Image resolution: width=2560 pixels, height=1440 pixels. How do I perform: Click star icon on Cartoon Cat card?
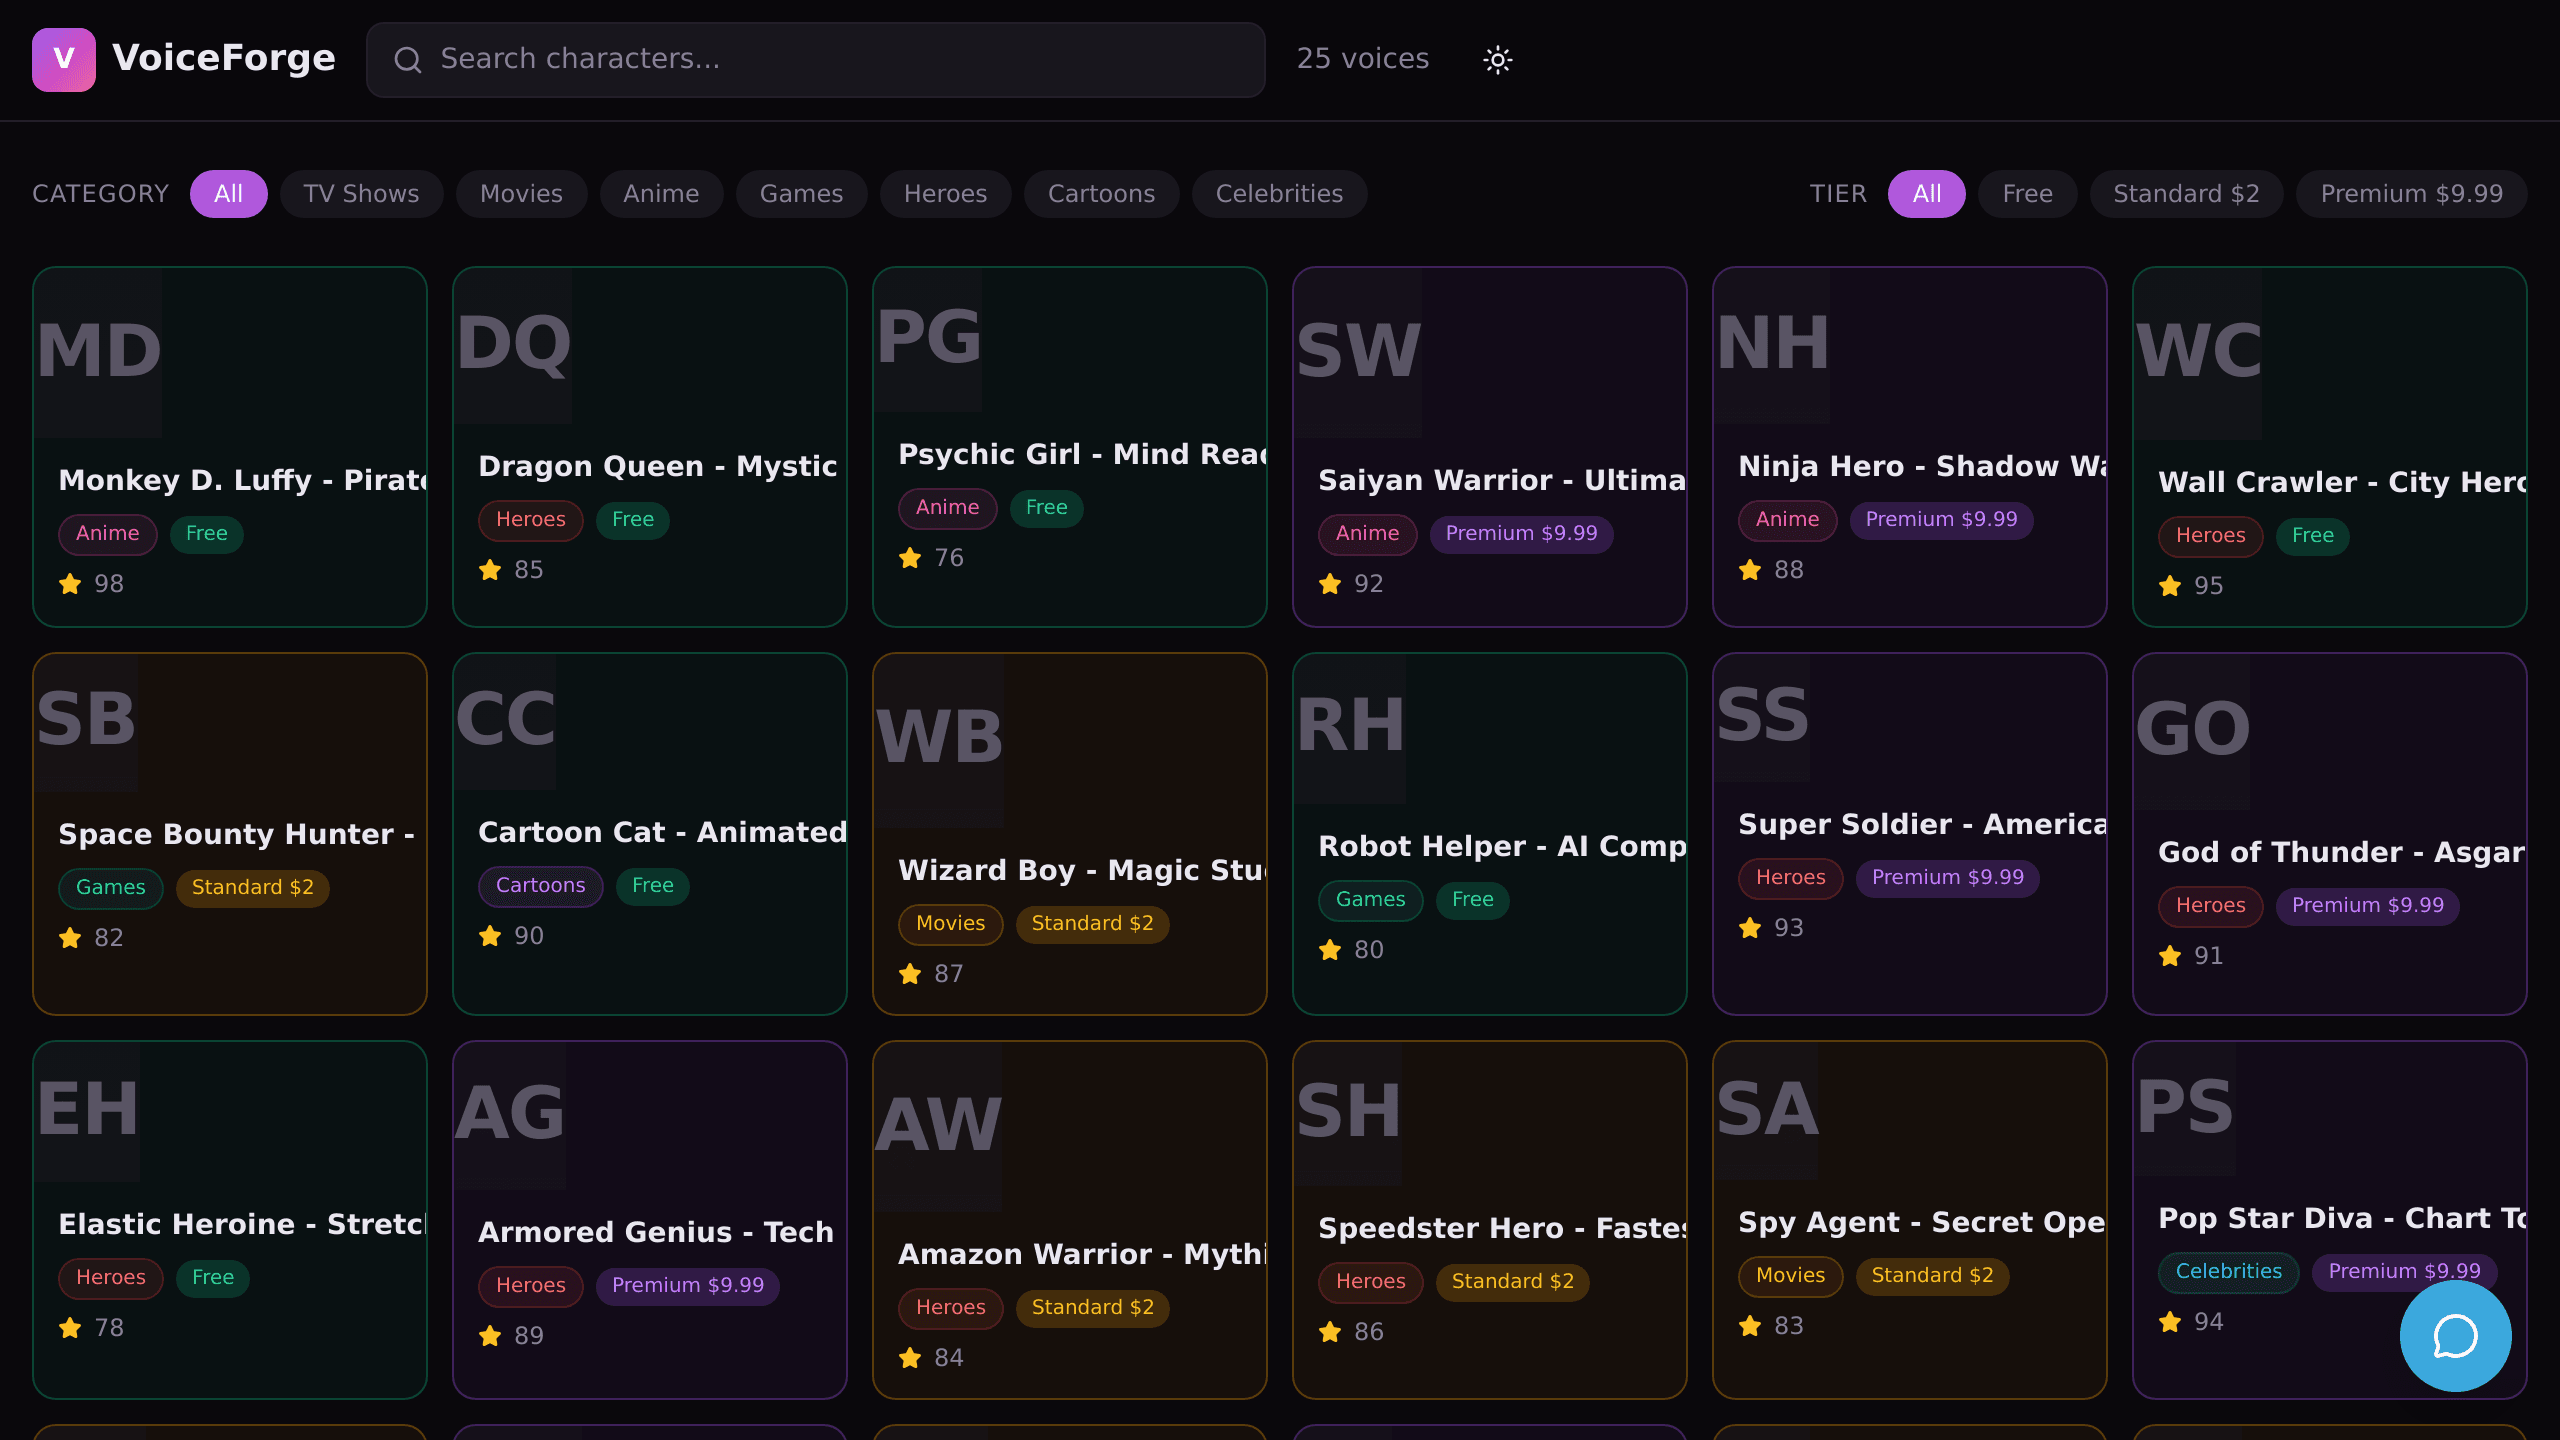coord(490,935)
